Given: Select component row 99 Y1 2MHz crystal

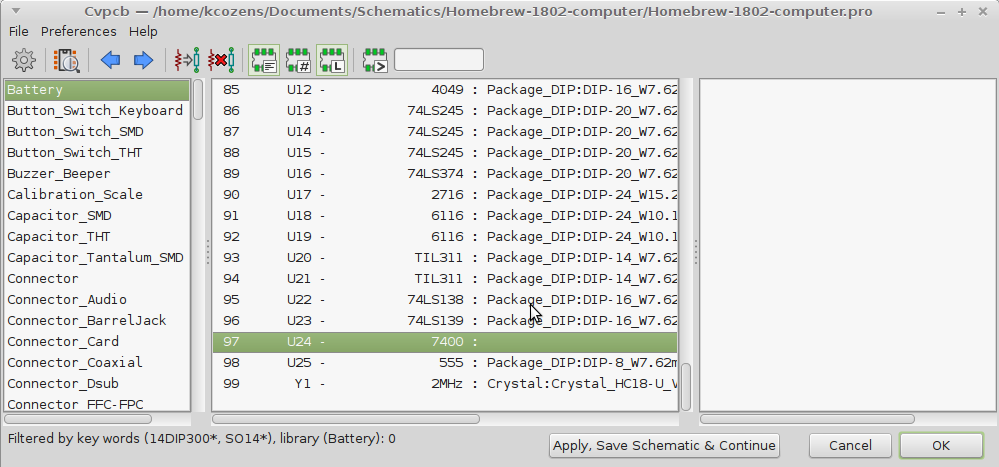Looking at the screenshot, I should click(445, 384).
